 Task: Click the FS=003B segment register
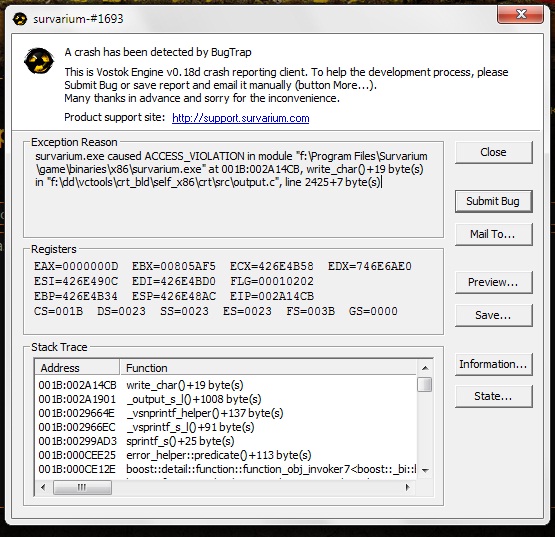(310, 312)
